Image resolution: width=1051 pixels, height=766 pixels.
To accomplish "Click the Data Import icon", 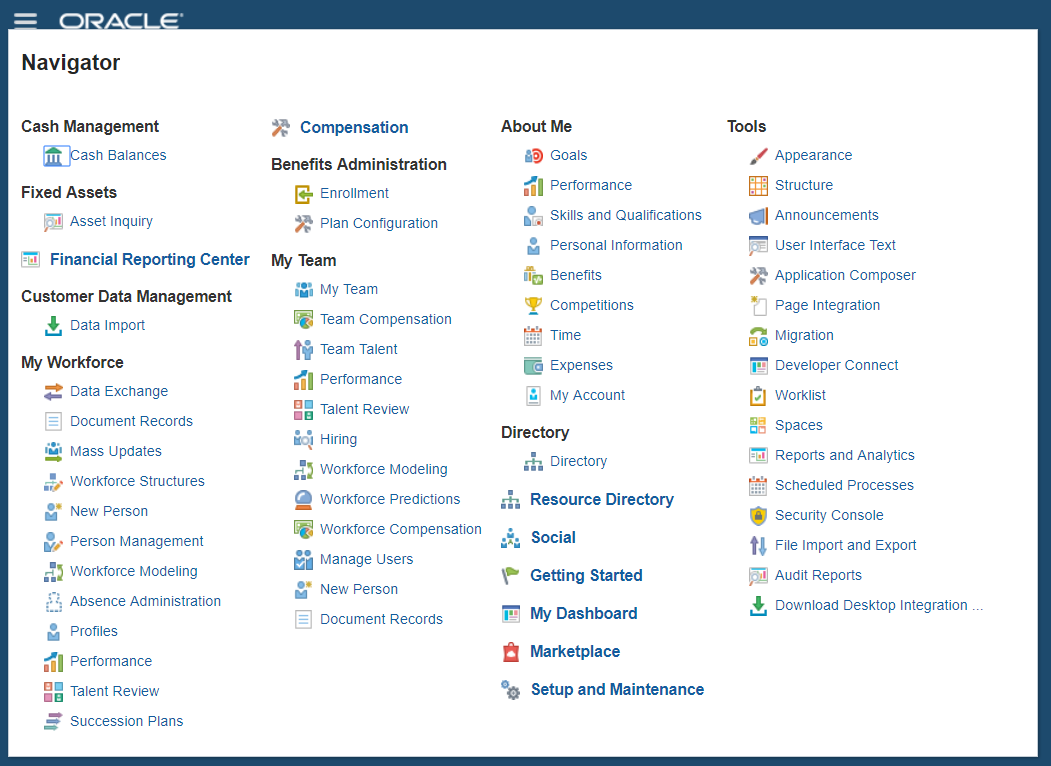I will click(52, 325).
